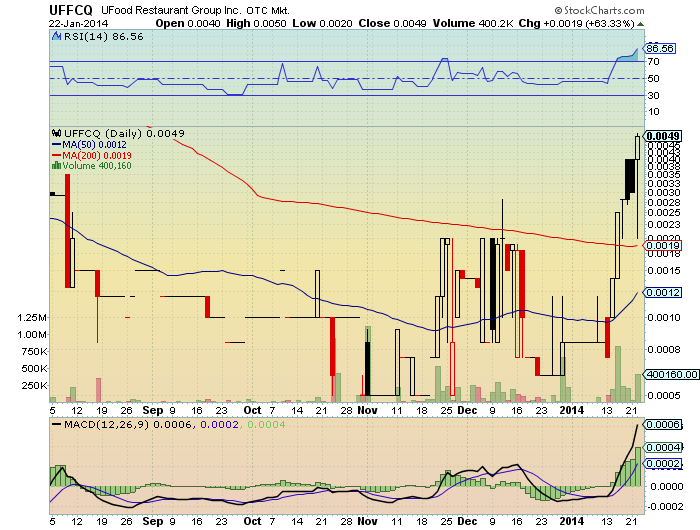The width and height of the screenshot is (700, 530).
Task: Click the MACD signal tag 0.0002
Action: coord(662,463)
